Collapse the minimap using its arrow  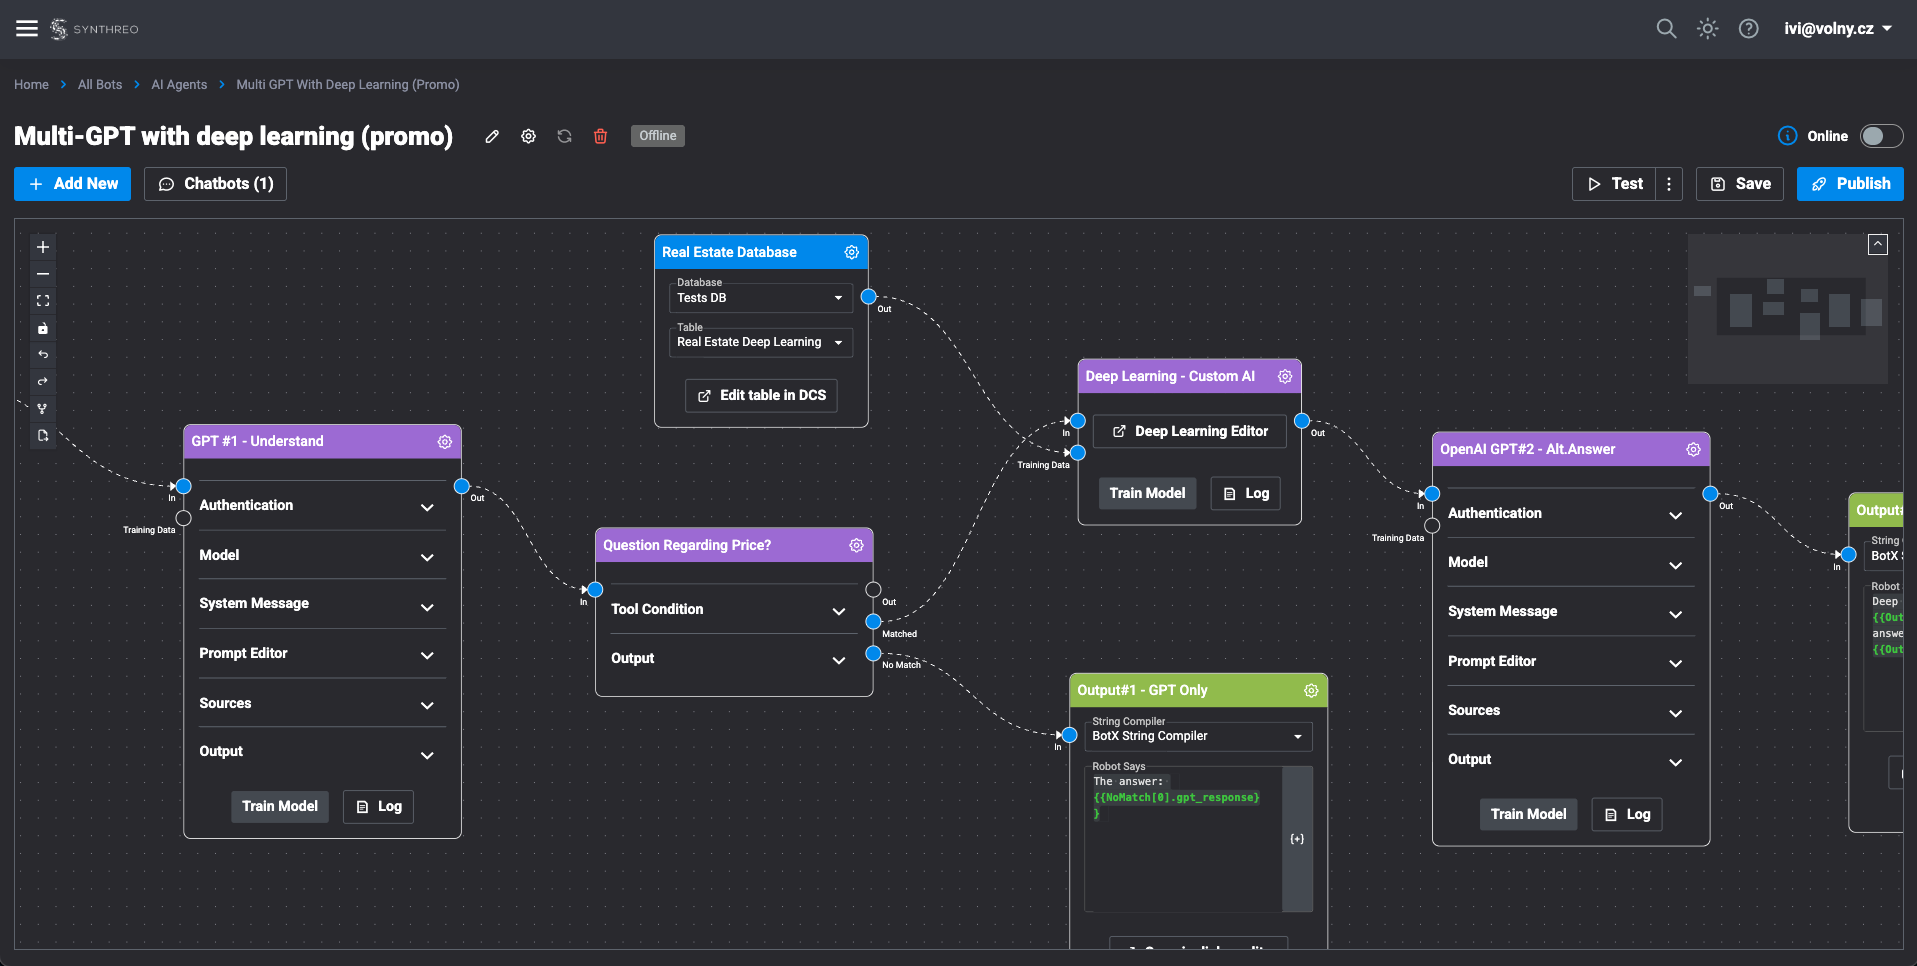[x=1878, y=243]
